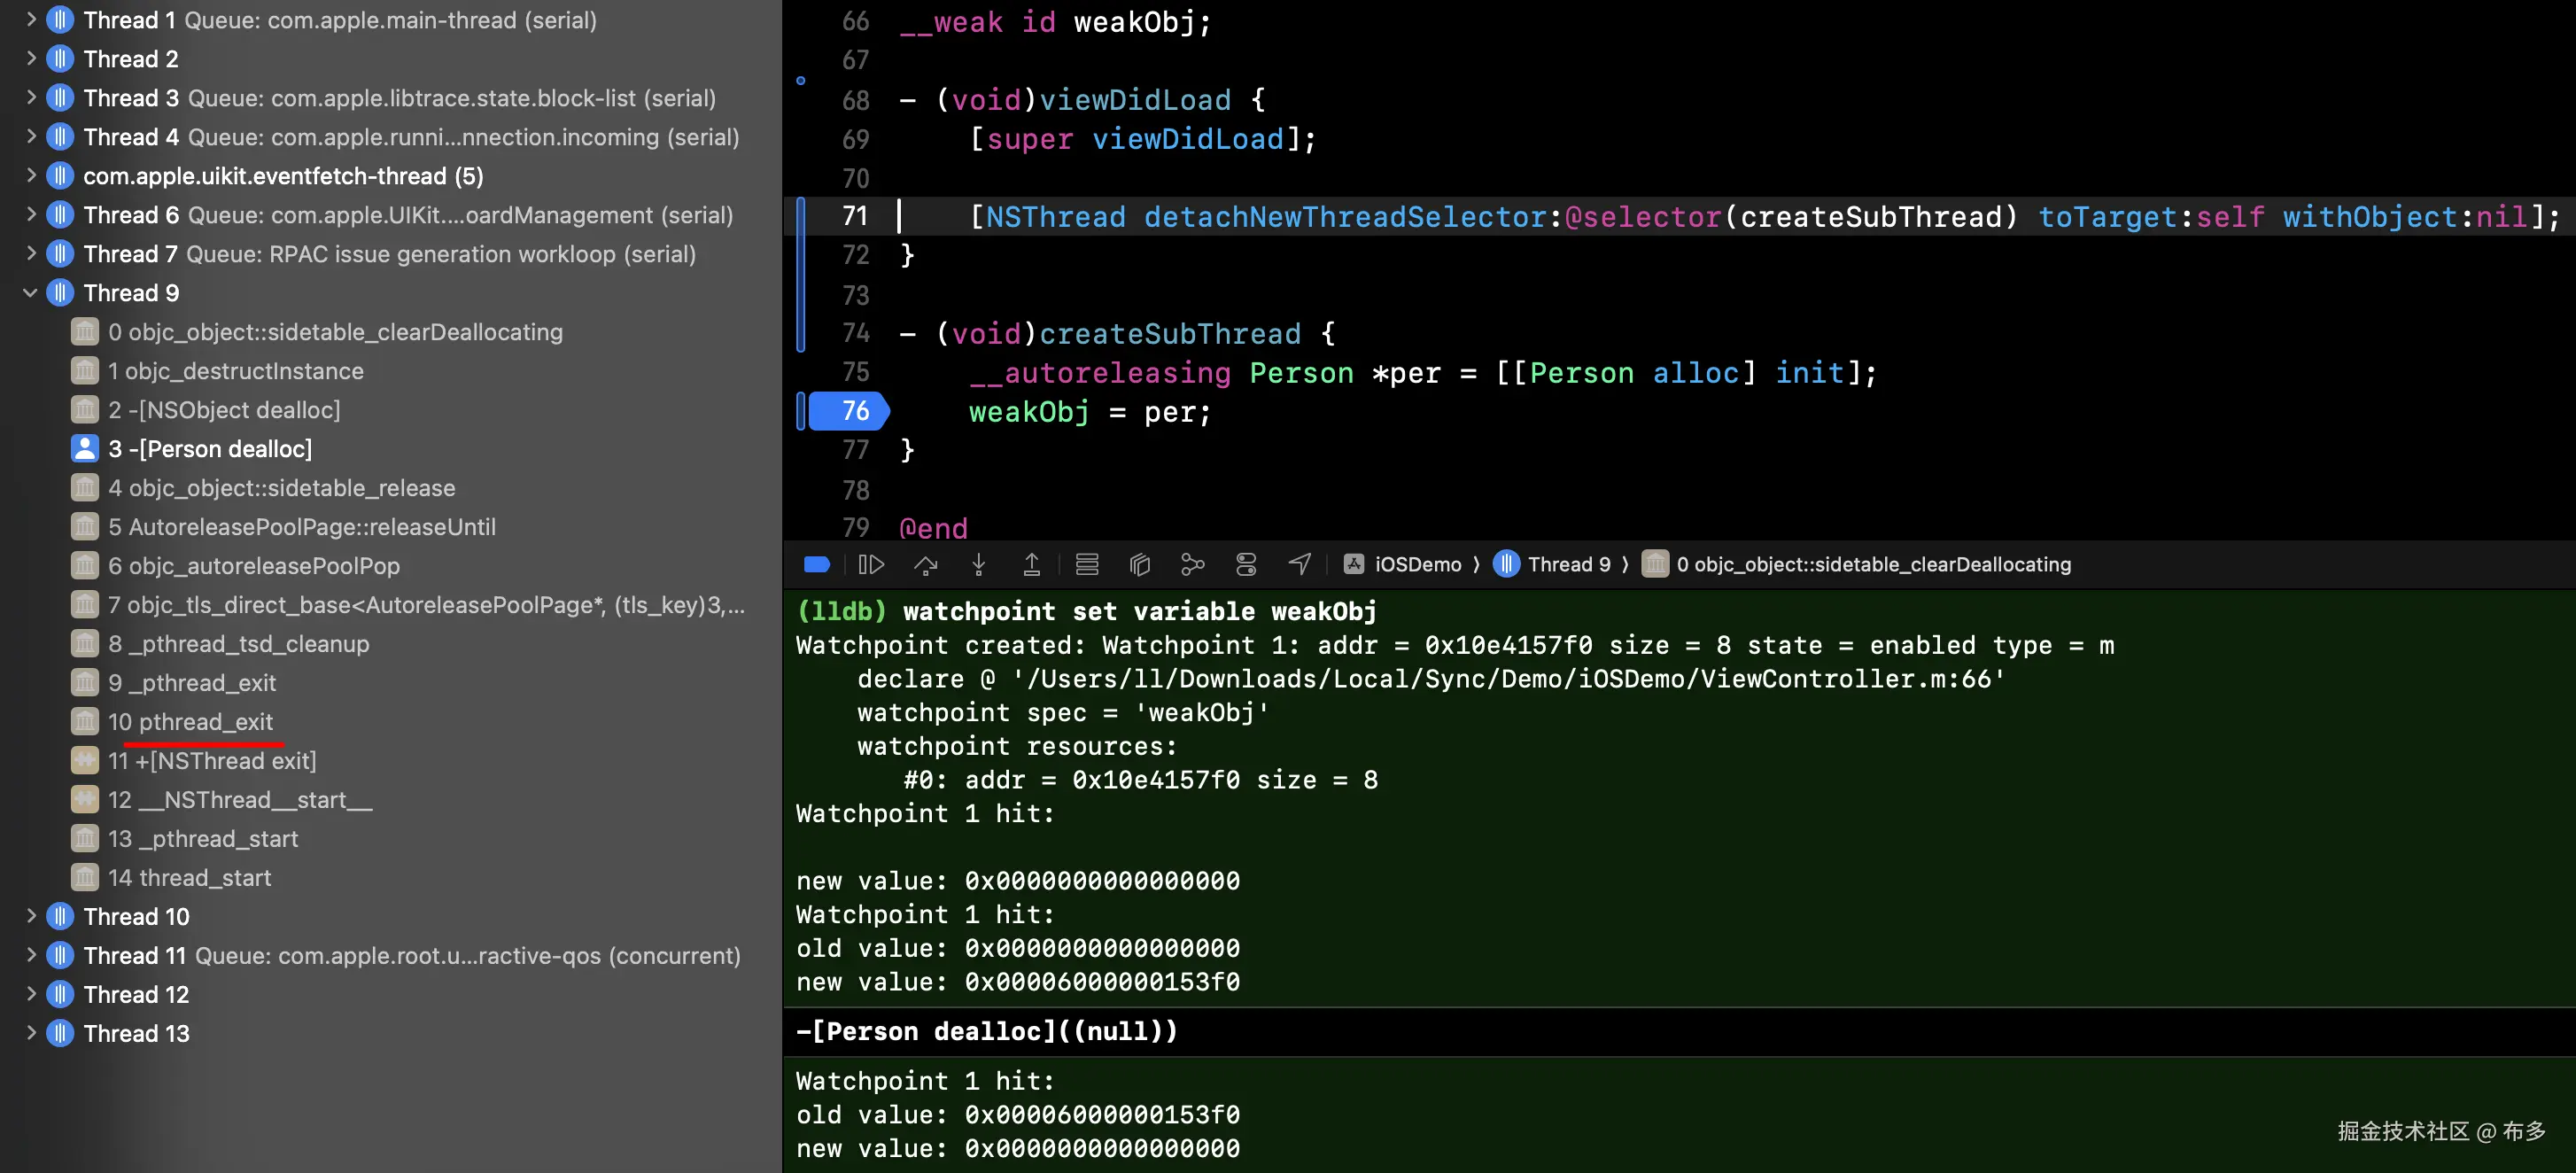Open the Debug View Hierarchy icon
Viewport: 2576px width, 1173px height.
[1140, 564]
